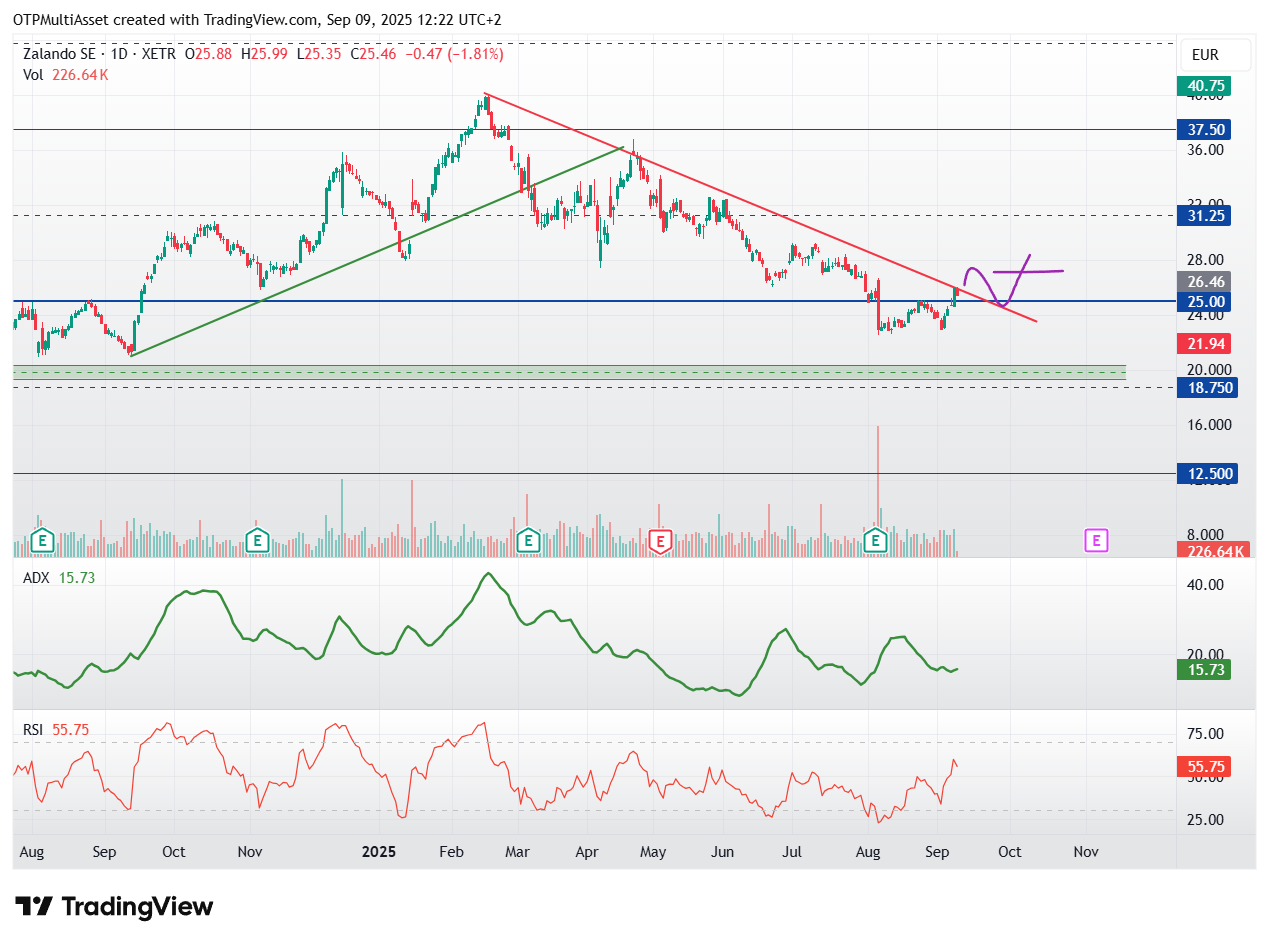Select the green ascending trendline
The width and height of the screenshot is (1269, 944).
377,251
